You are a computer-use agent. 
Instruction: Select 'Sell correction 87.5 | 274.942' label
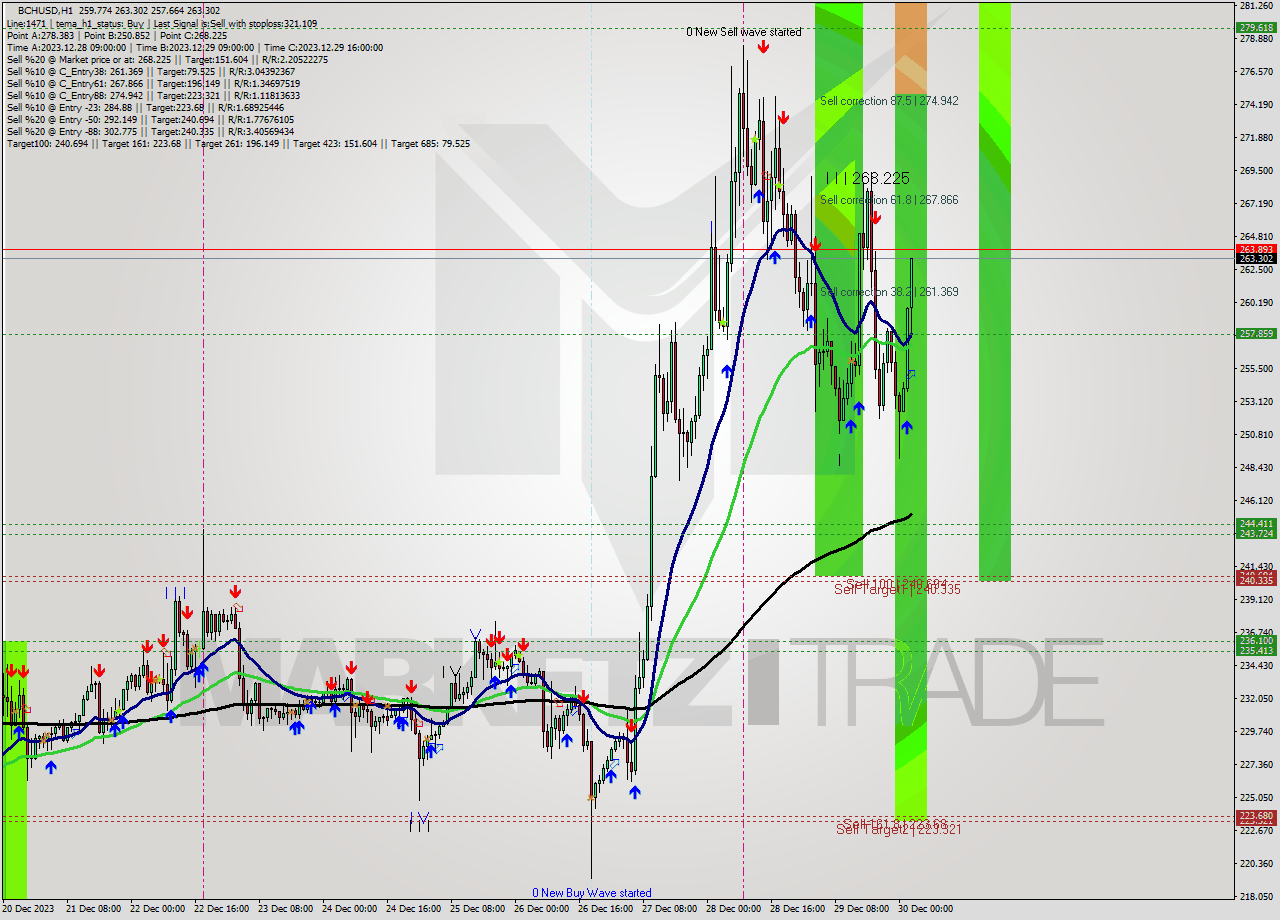(889, 101)
